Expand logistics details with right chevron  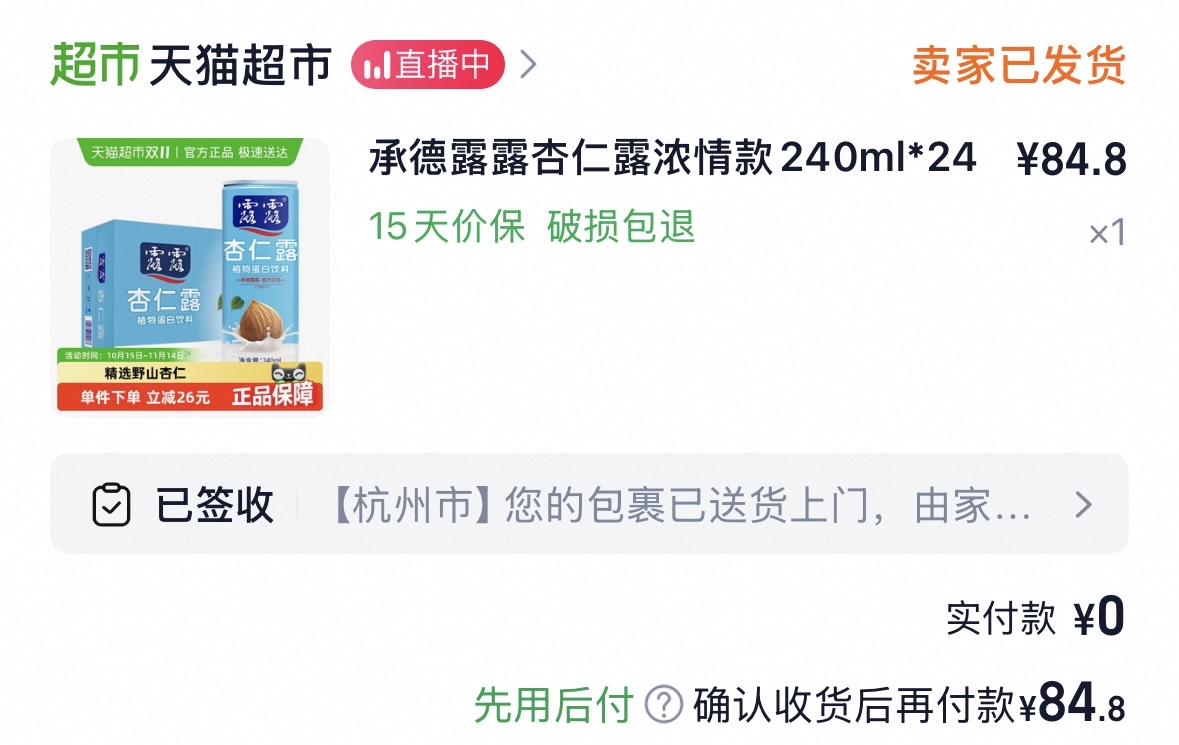(1083, 504)
